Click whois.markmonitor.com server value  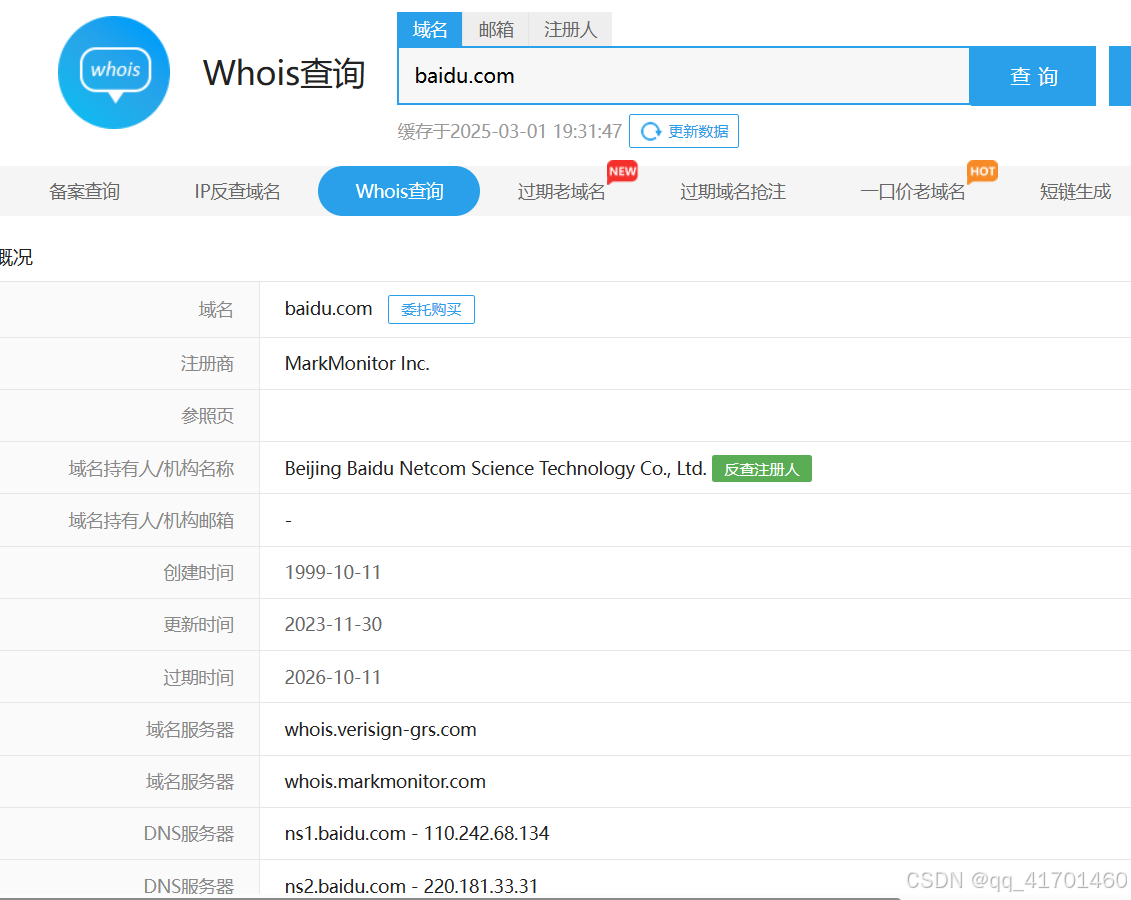[385, 782]
